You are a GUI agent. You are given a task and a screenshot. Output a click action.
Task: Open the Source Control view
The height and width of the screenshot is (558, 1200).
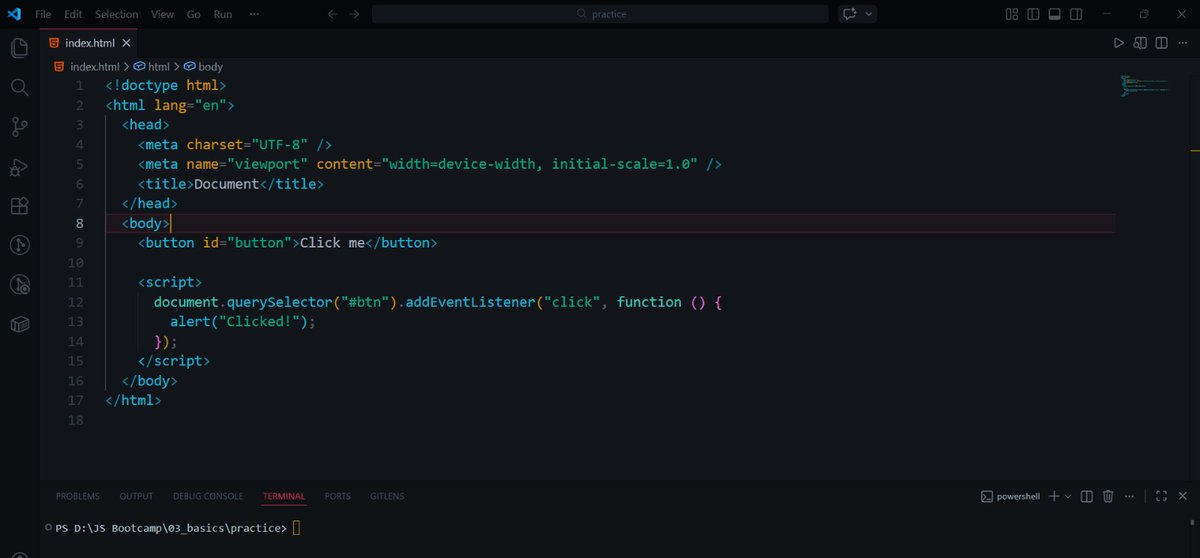[19, 126]
